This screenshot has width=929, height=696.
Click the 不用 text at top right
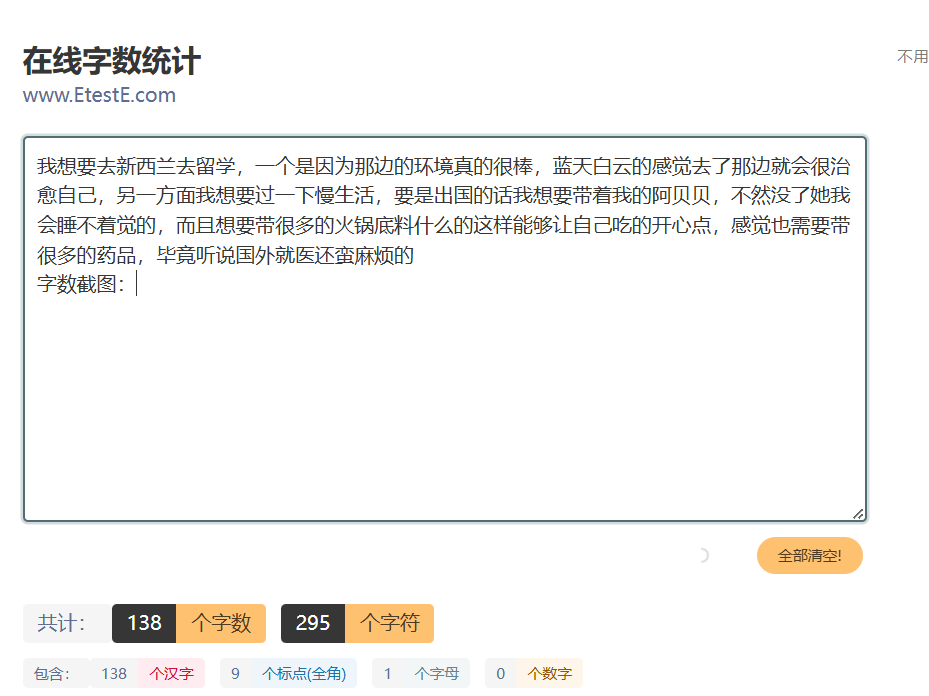[x=912, y=56]
